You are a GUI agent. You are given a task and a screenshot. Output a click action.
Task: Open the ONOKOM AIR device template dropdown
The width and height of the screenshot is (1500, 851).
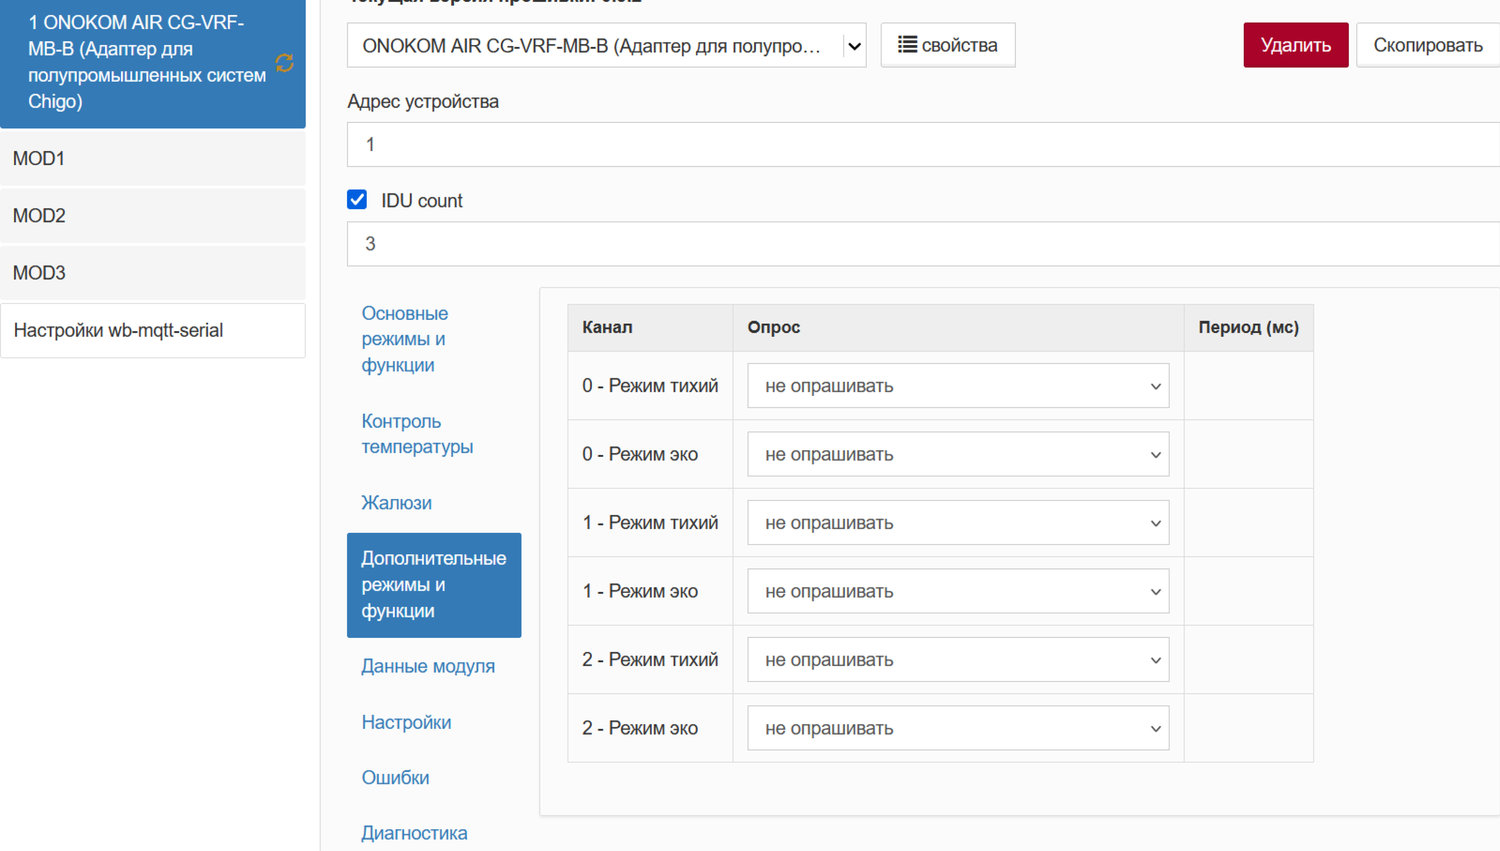click(x=606, y=46)
